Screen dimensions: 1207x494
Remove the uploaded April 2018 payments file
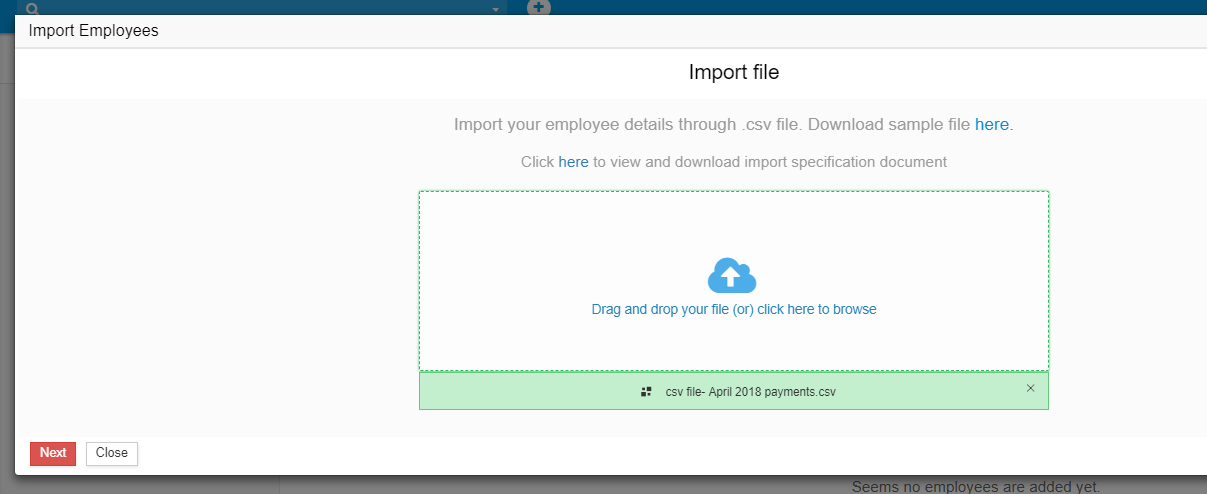pyautogui.click(x=1030, y=388)
